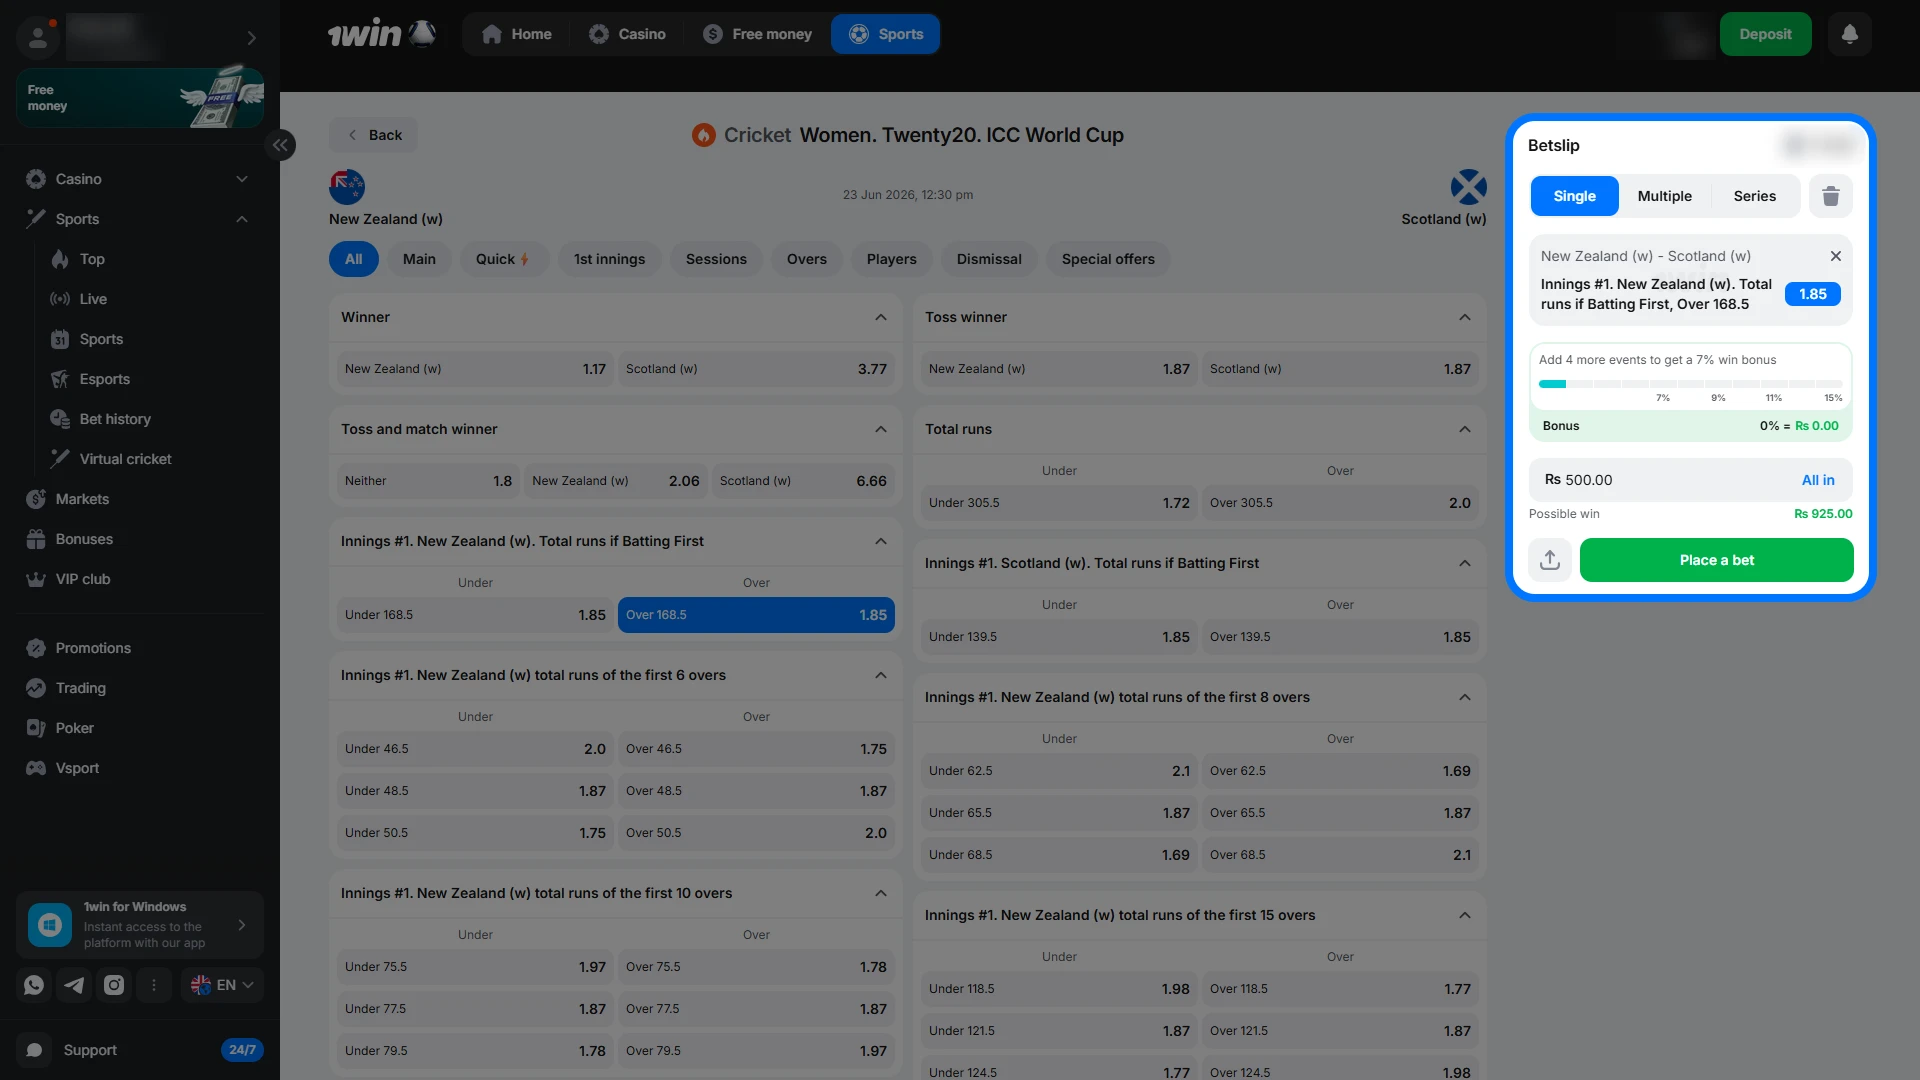Click Place a bet button
Viewport: 1920px width, 1080px height.
(1716, 560)
